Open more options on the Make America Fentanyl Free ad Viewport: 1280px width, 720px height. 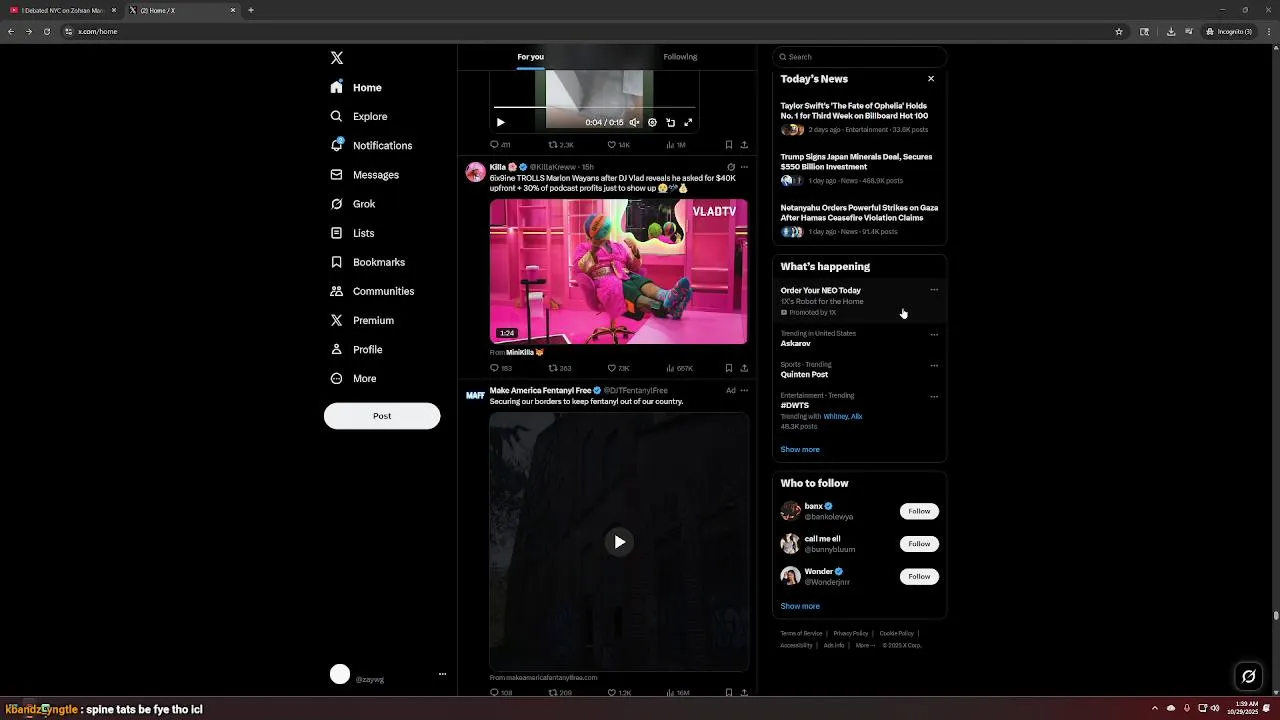click(744, 390)
